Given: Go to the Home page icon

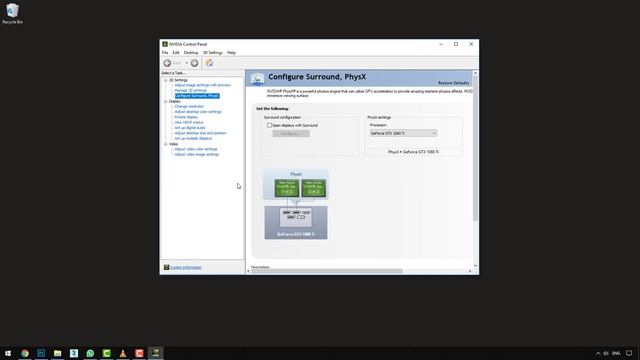Looking at the screenshot, I should point(209,63).
